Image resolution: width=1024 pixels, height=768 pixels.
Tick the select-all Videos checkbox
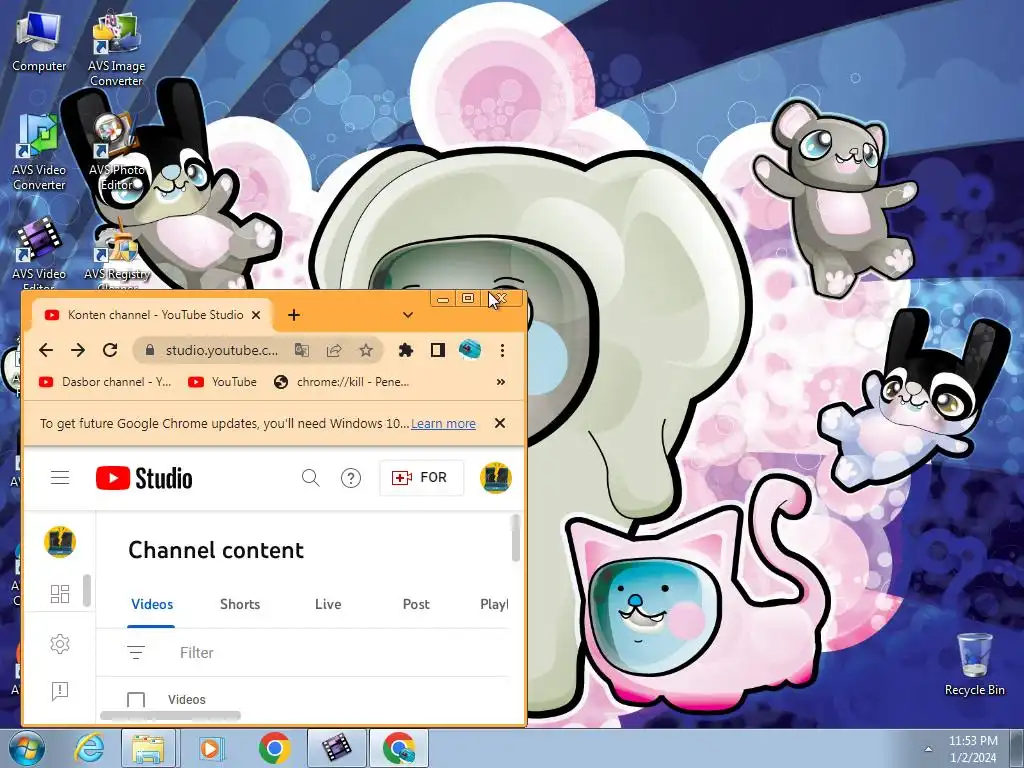pos(136,700)
